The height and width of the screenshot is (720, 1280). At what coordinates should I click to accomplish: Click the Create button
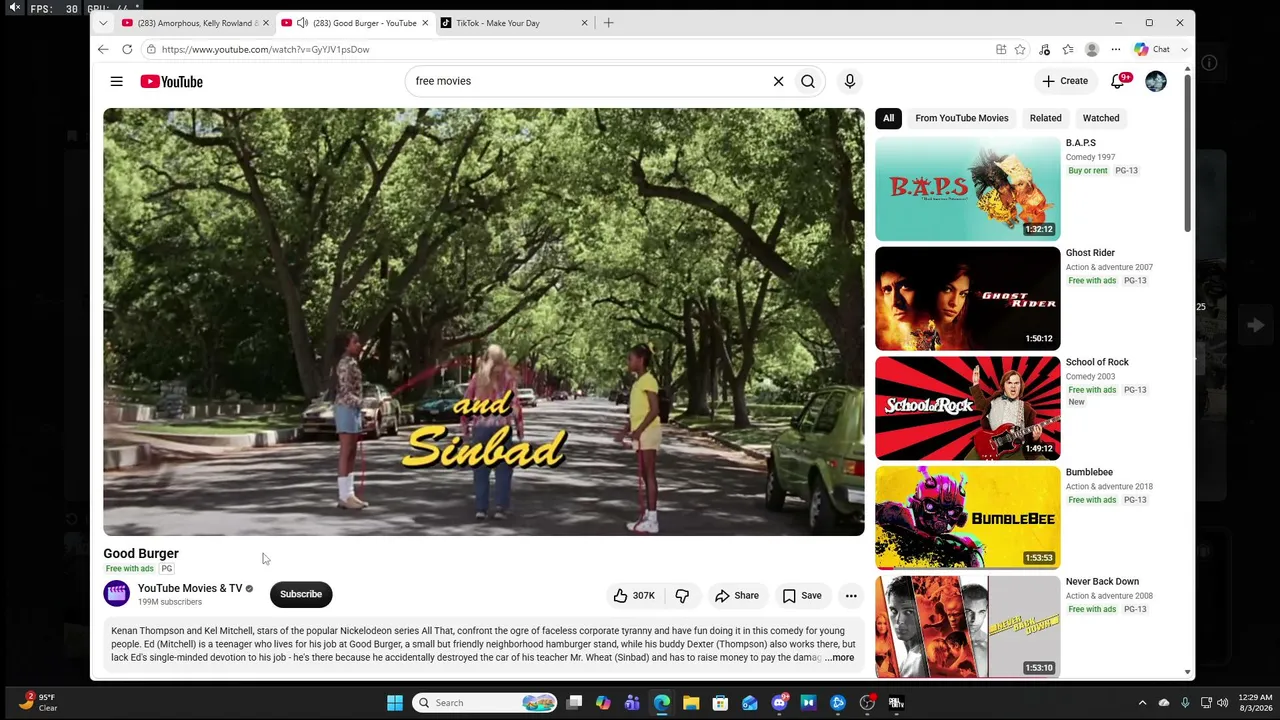tap(1065, 81)
